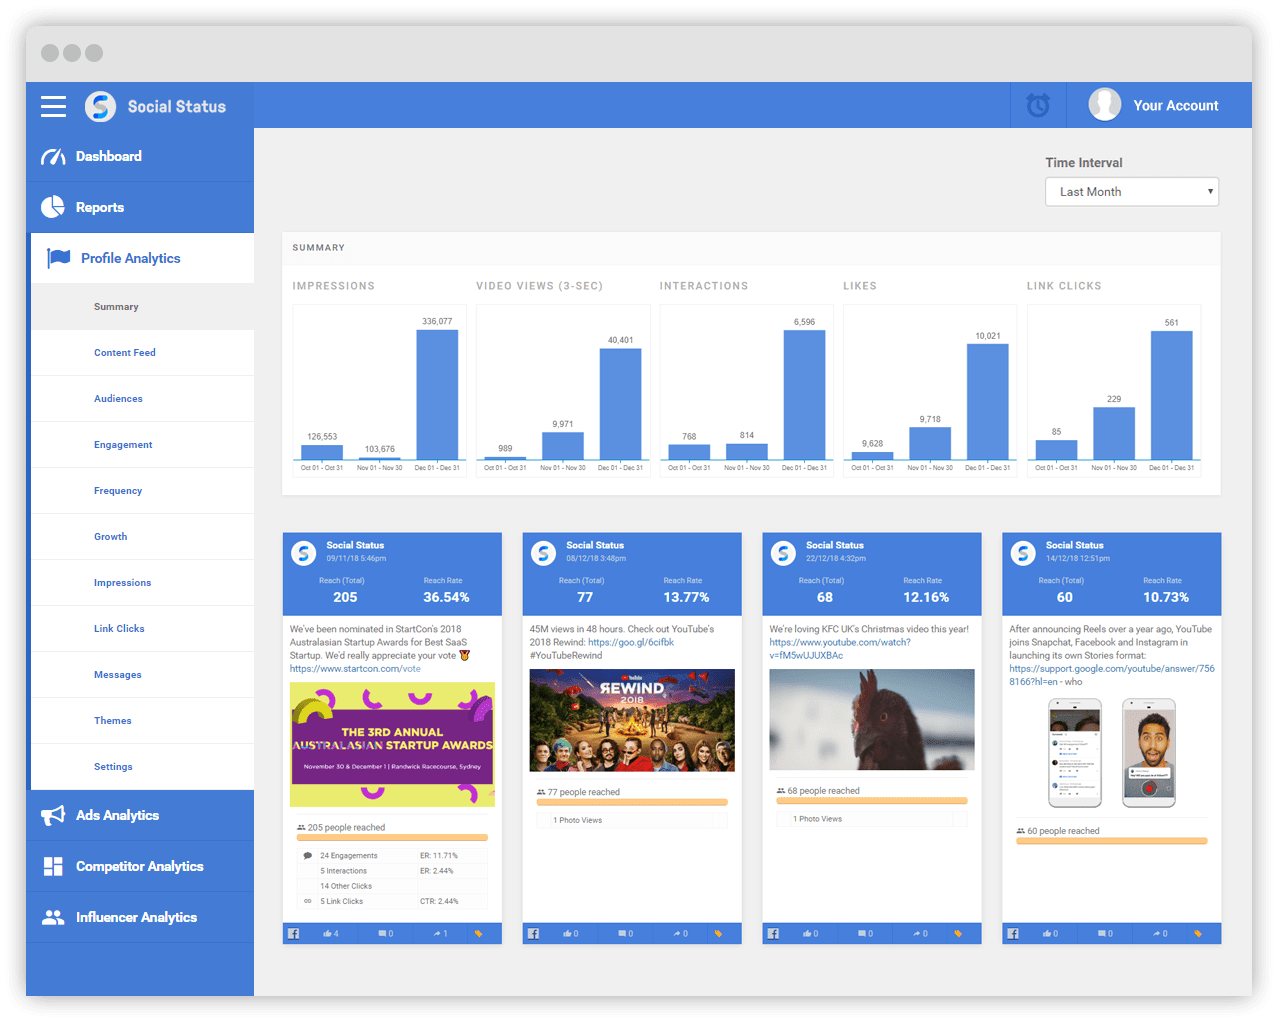Click profile avatar on the 09/11/18 post
Viewport: 1280px width, 1024px height.
pyautogui.click(x=304, y=552)
